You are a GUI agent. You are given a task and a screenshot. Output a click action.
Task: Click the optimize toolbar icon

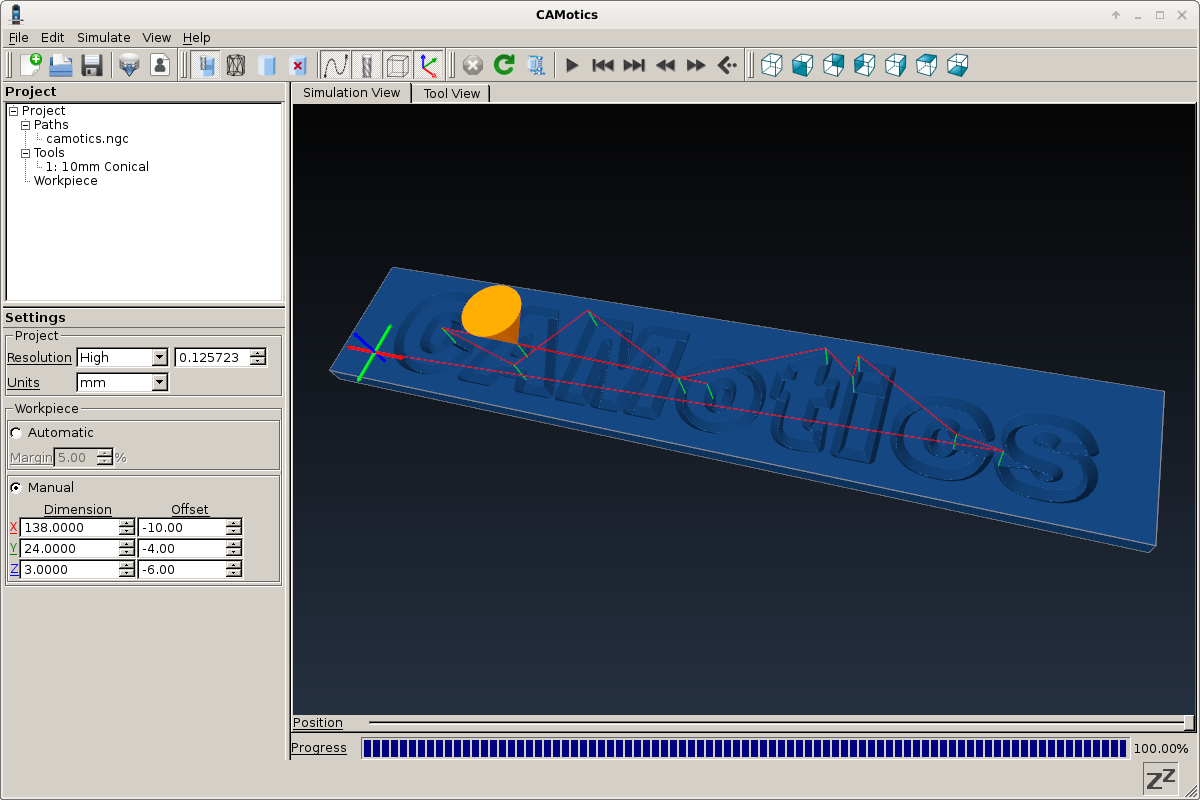[x=535, y=65]
